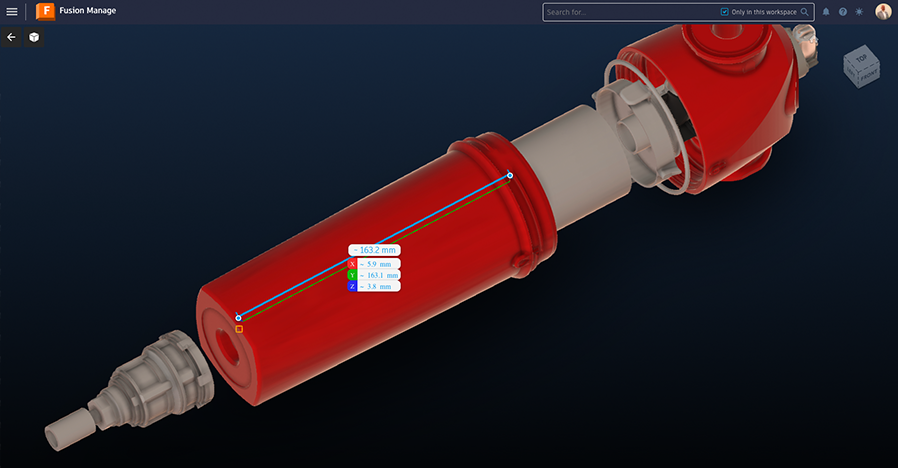Image resolution: width=898 pixels, height=468 pixels.
Task: Open the help question mark icon
Action: (x=843, y=12)
